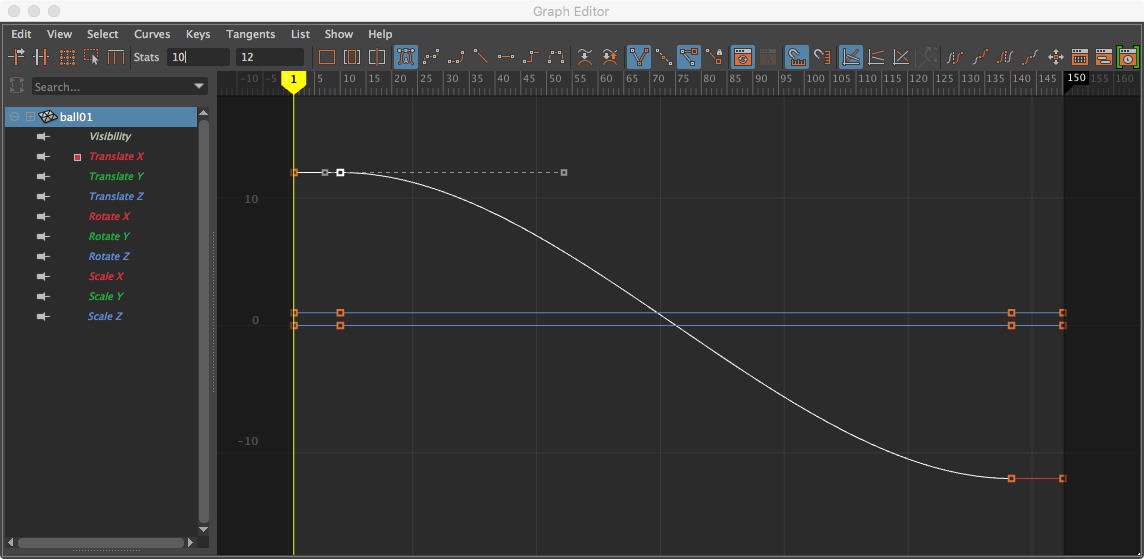
Task: Apply Step tangents to selected keys
Action: pyautogui.click(x=531, y=57)
